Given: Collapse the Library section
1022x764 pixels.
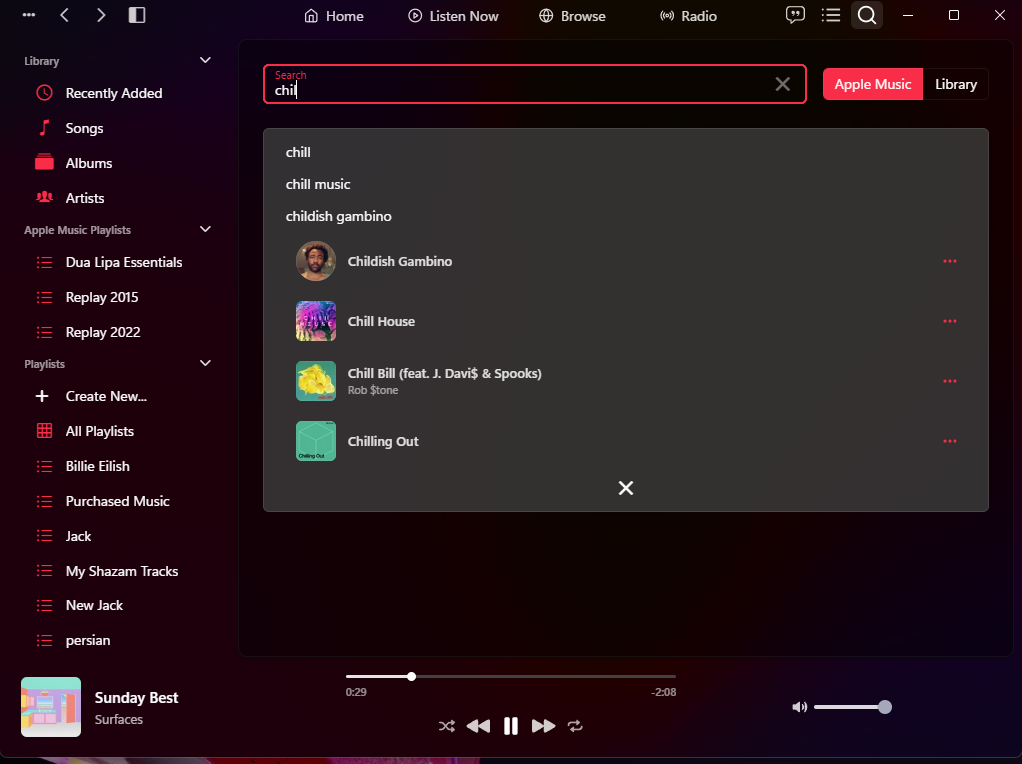Looking at the screenshot, I should [x=205, y=60].
